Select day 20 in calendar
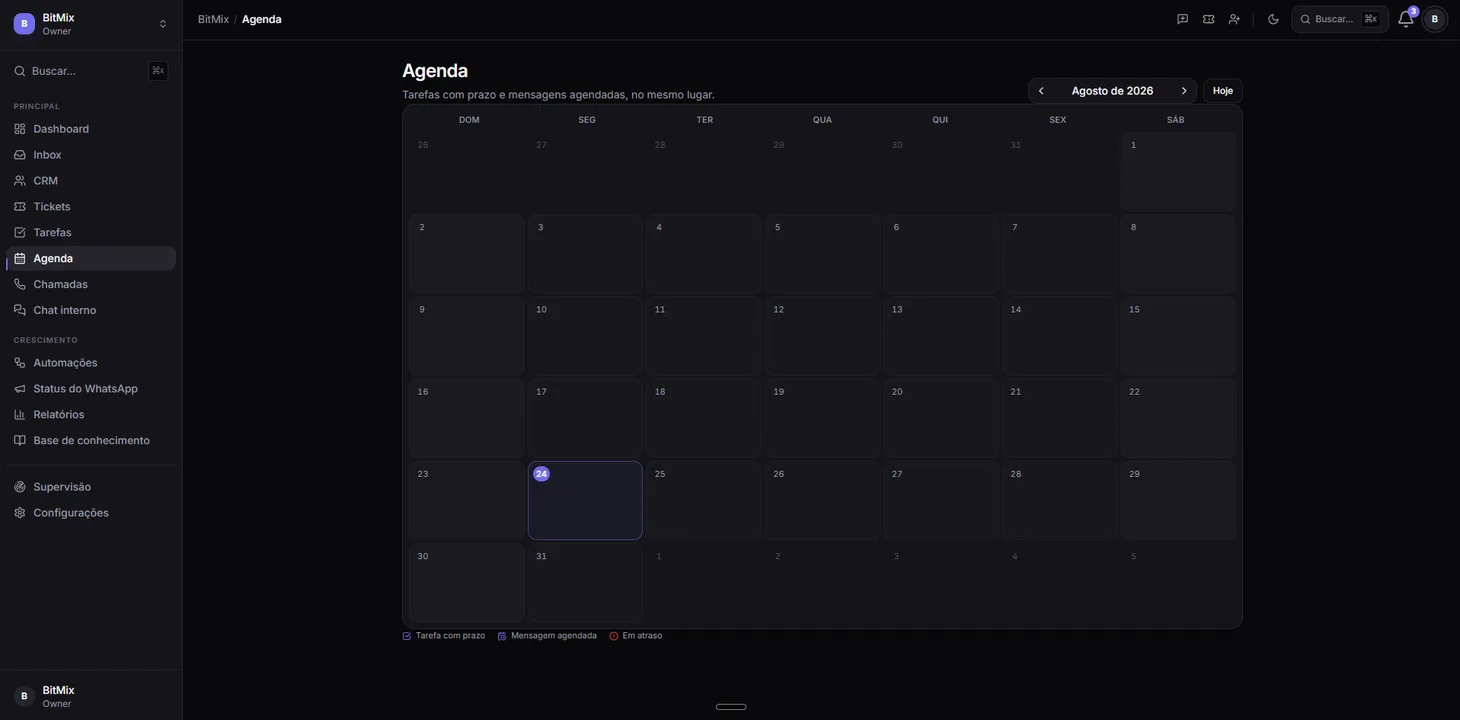Image resolution: width=1460 pixels, height=720 pixels. point(941,418)
